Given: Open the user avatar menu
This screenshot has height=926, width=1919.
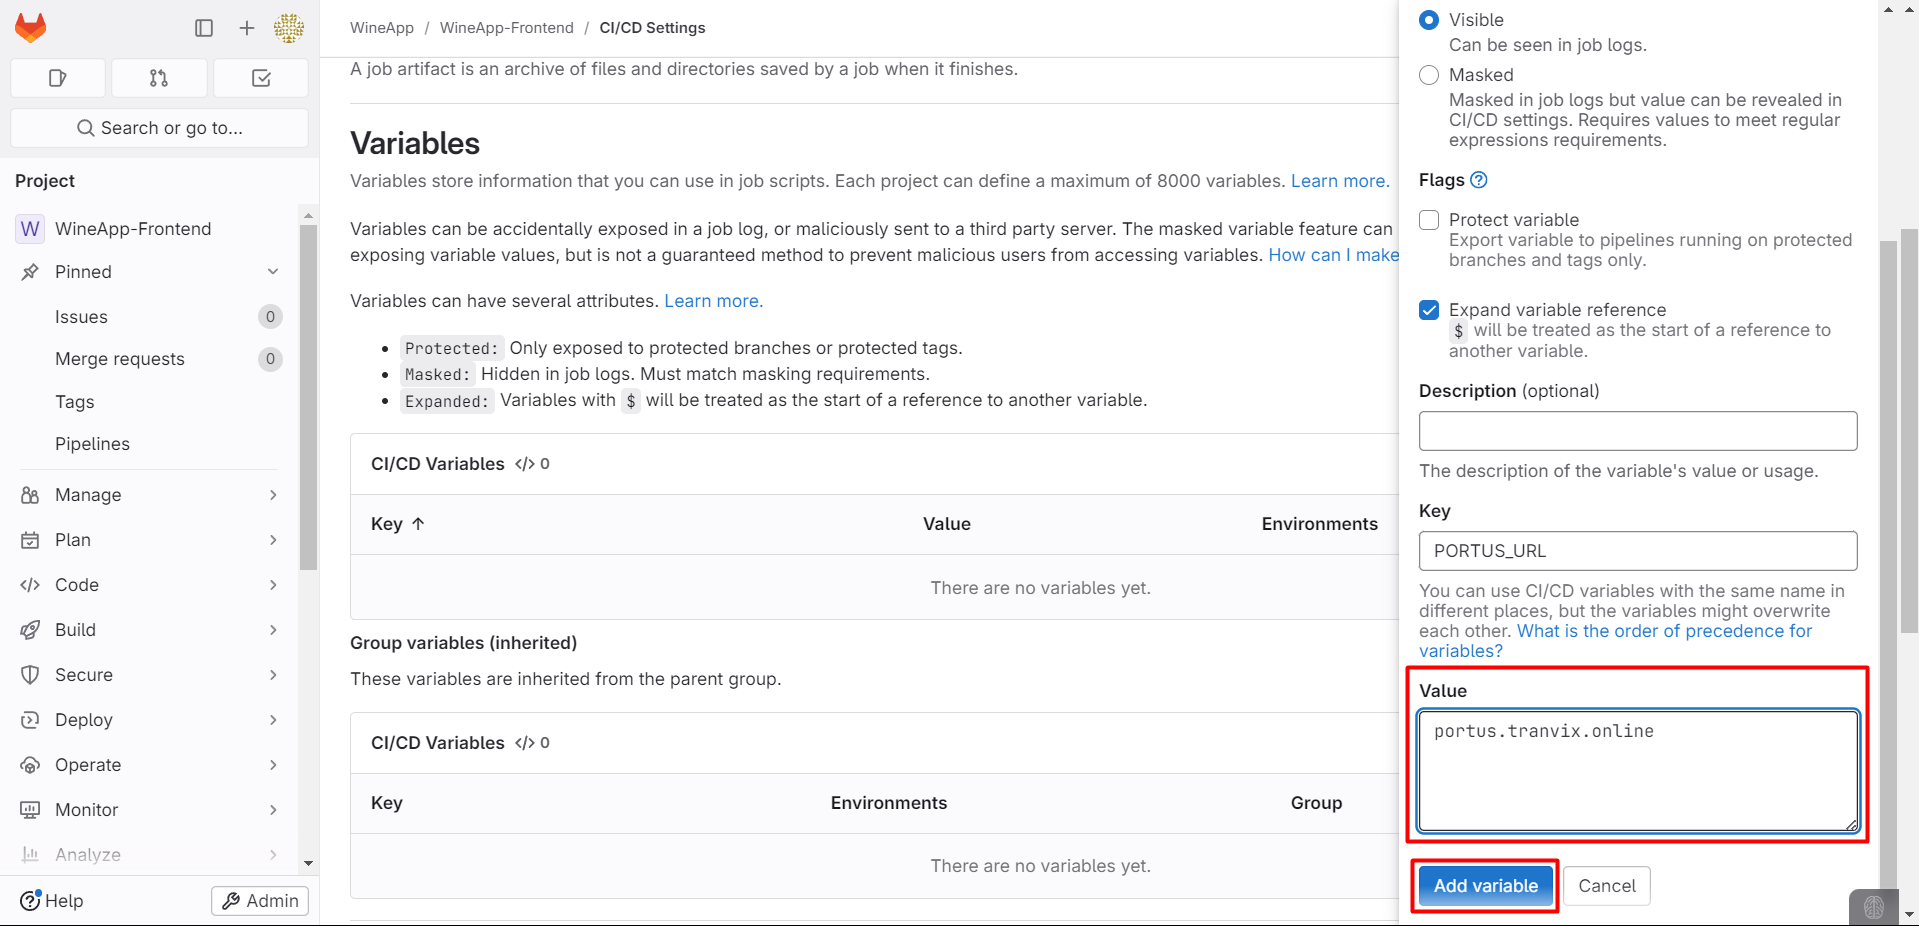Looking at the screenshot, I should click(x=289, y=28).
